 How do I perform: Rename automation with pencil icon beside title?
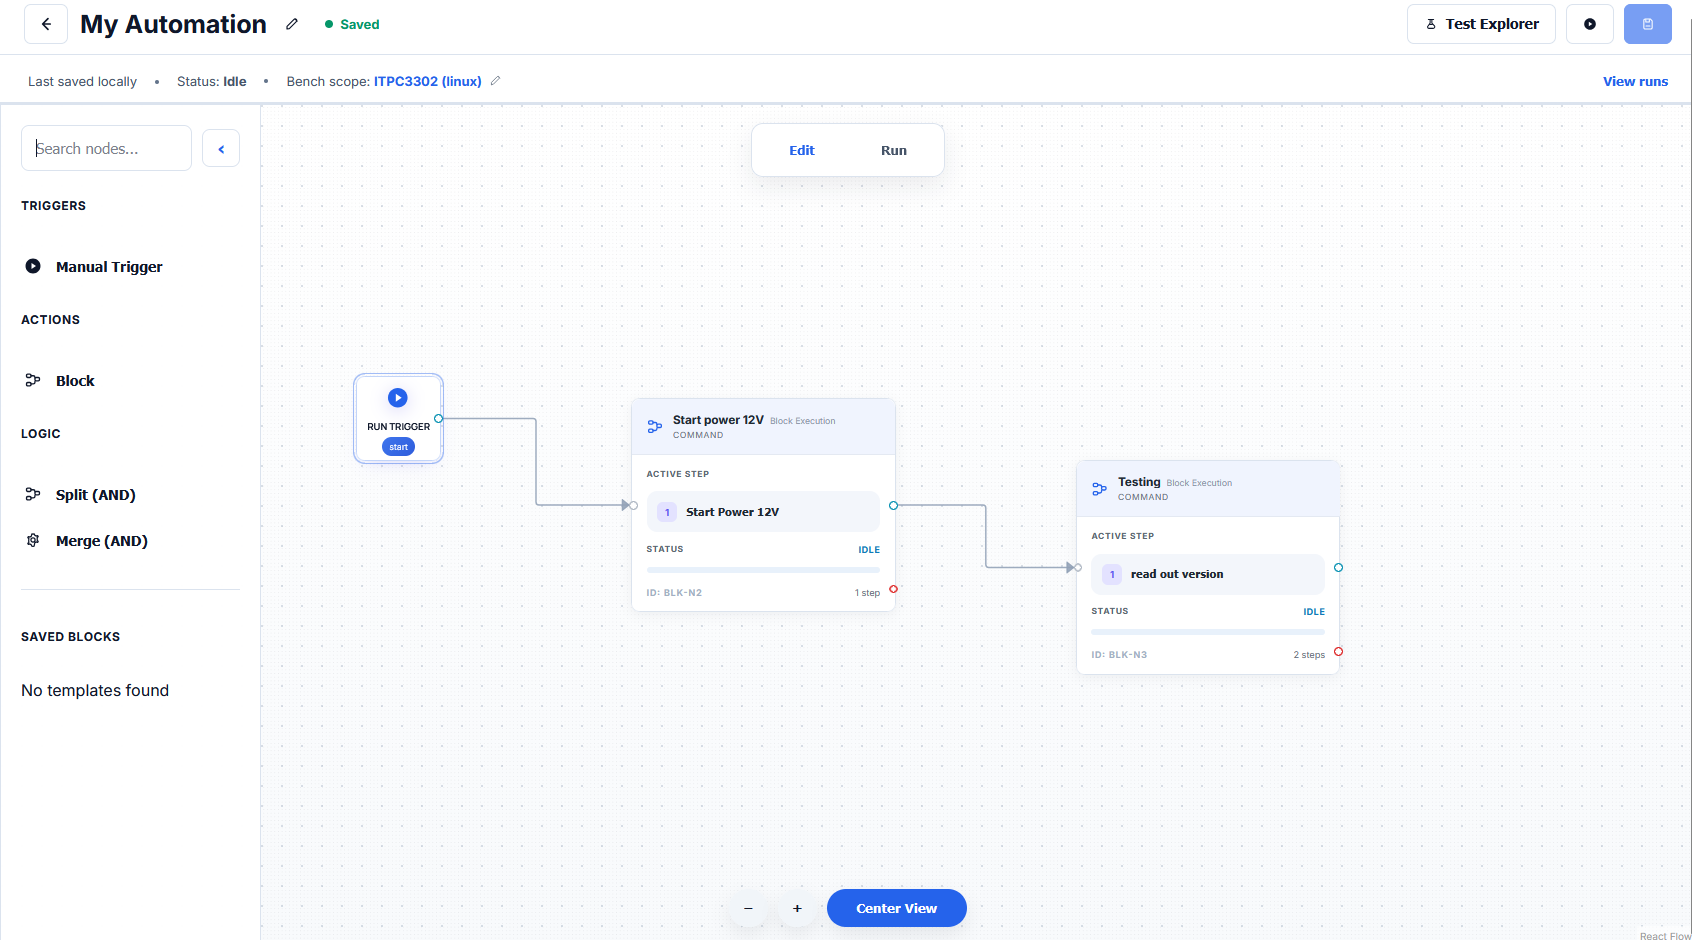click(292, 24)
